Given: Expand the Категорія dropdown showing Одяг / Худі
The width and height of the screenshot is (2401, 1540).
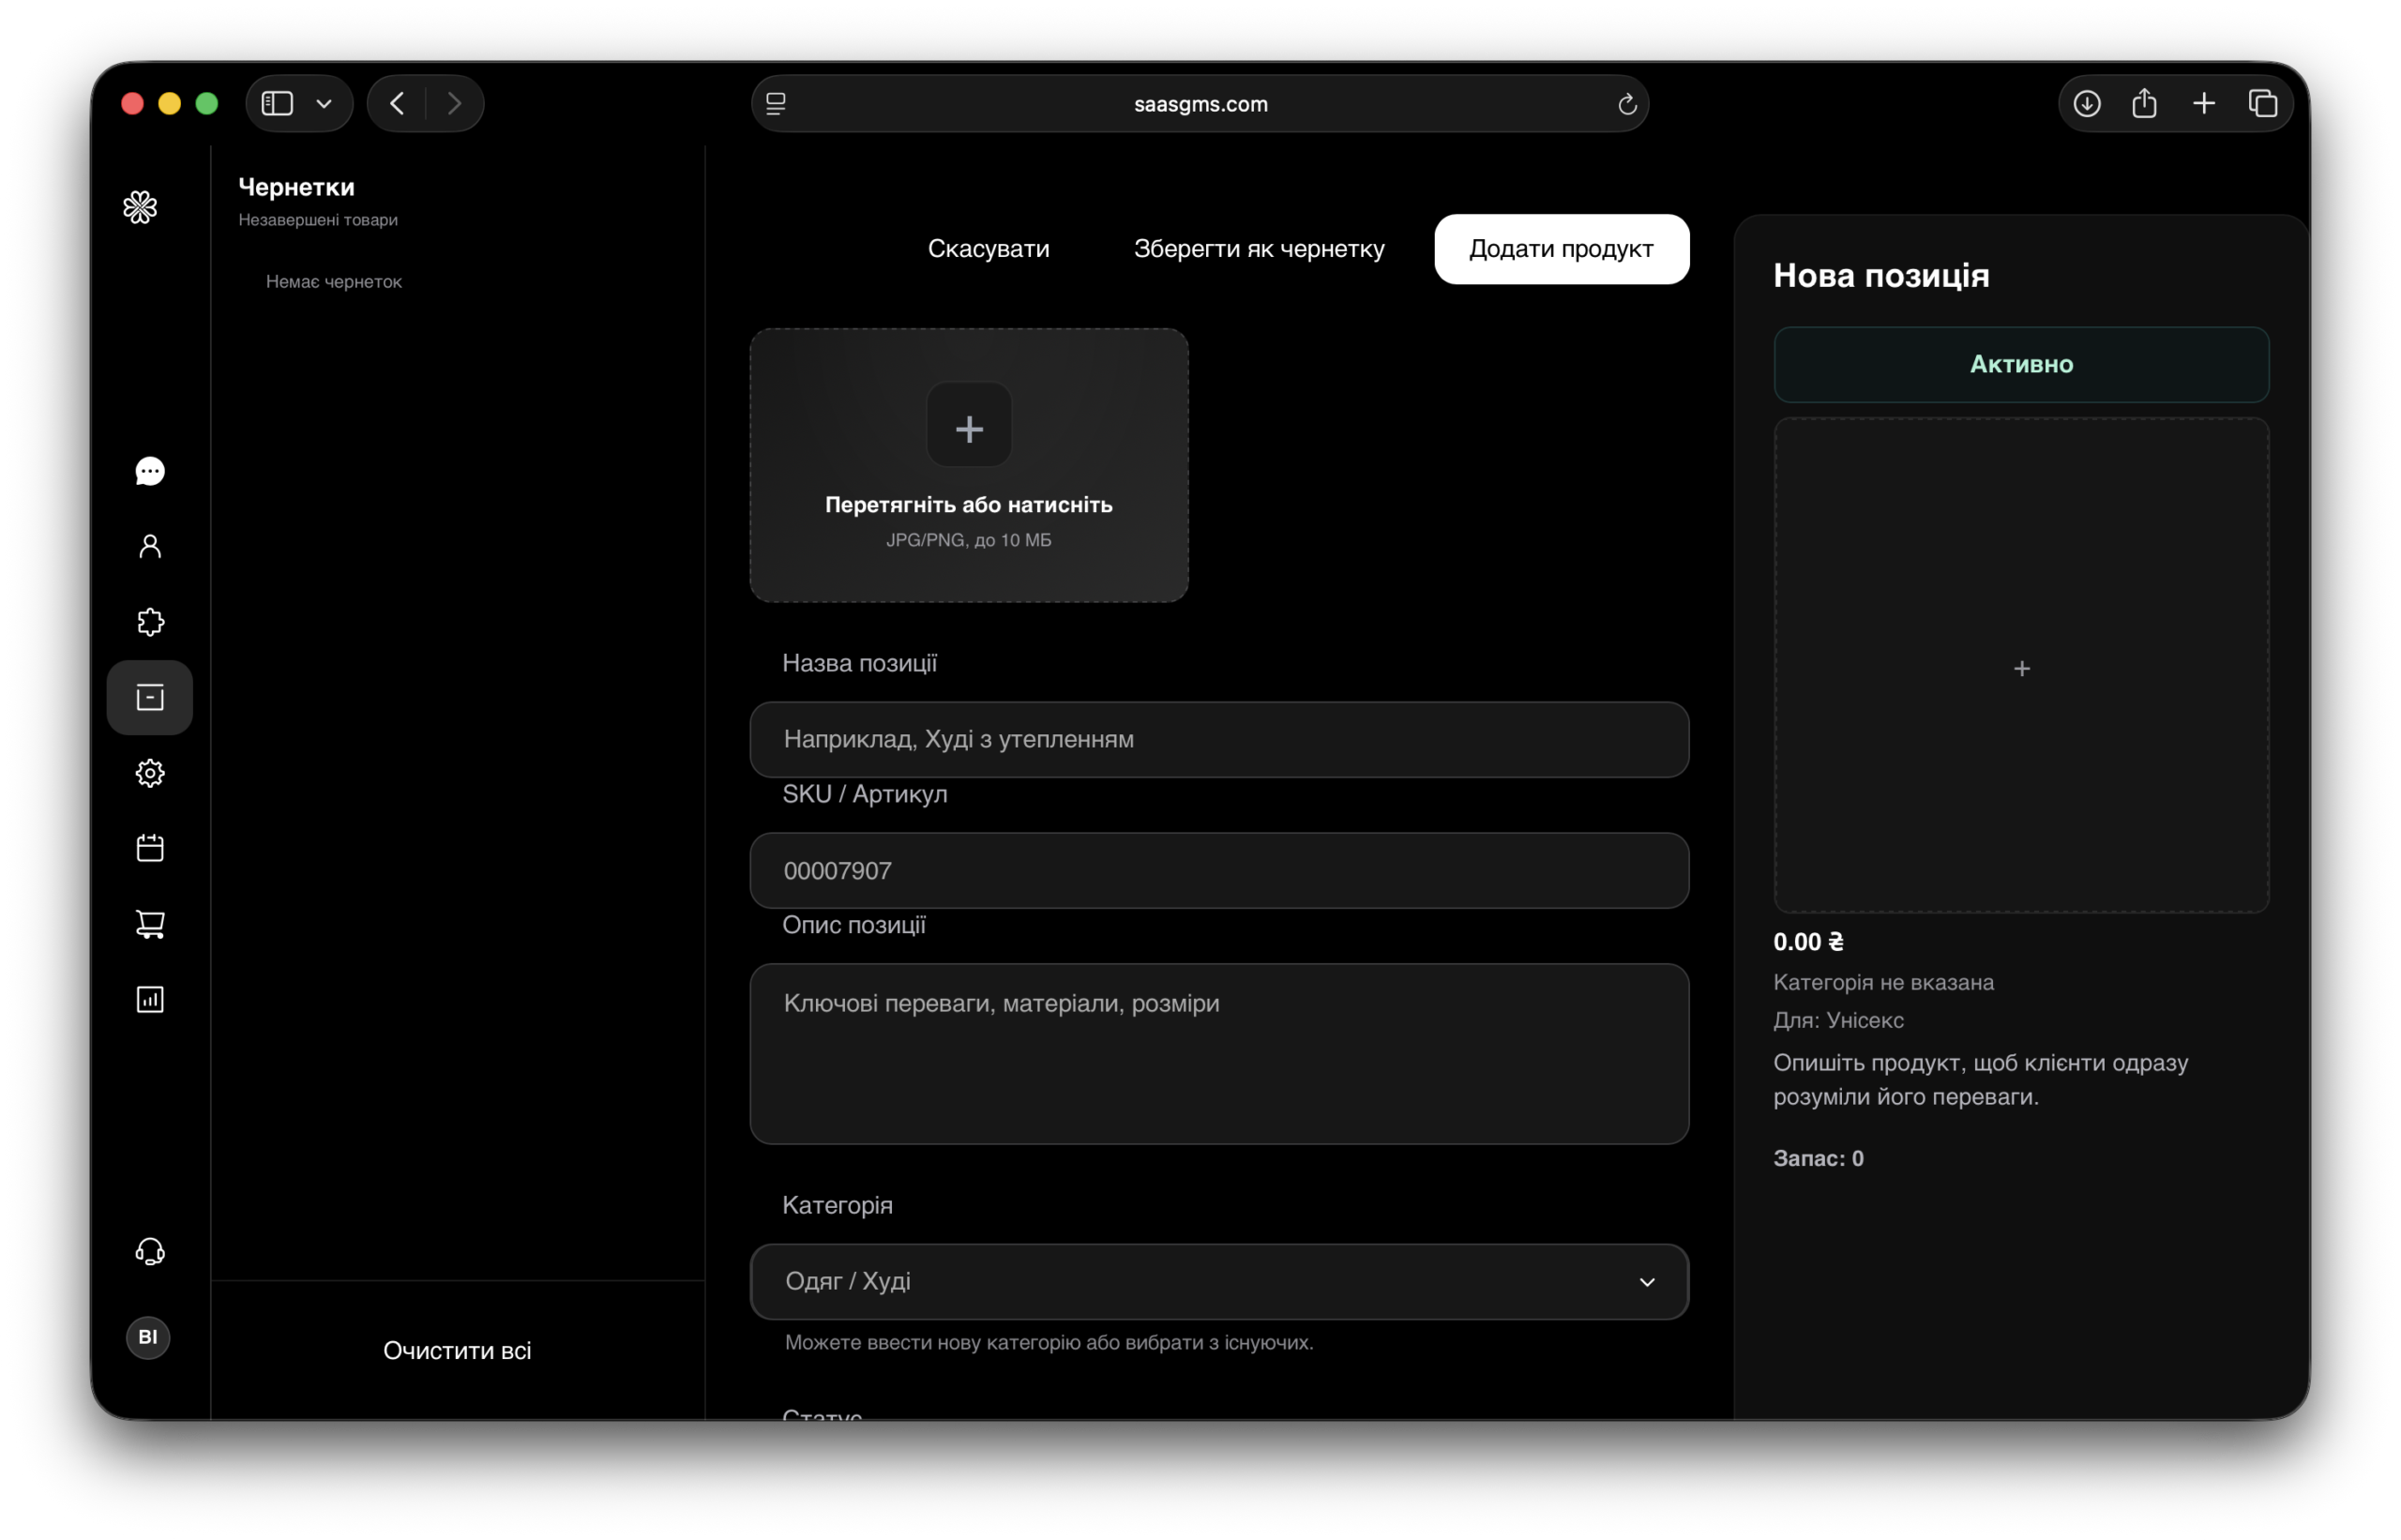Looking at the screenshot, I should [1219, 1282].
